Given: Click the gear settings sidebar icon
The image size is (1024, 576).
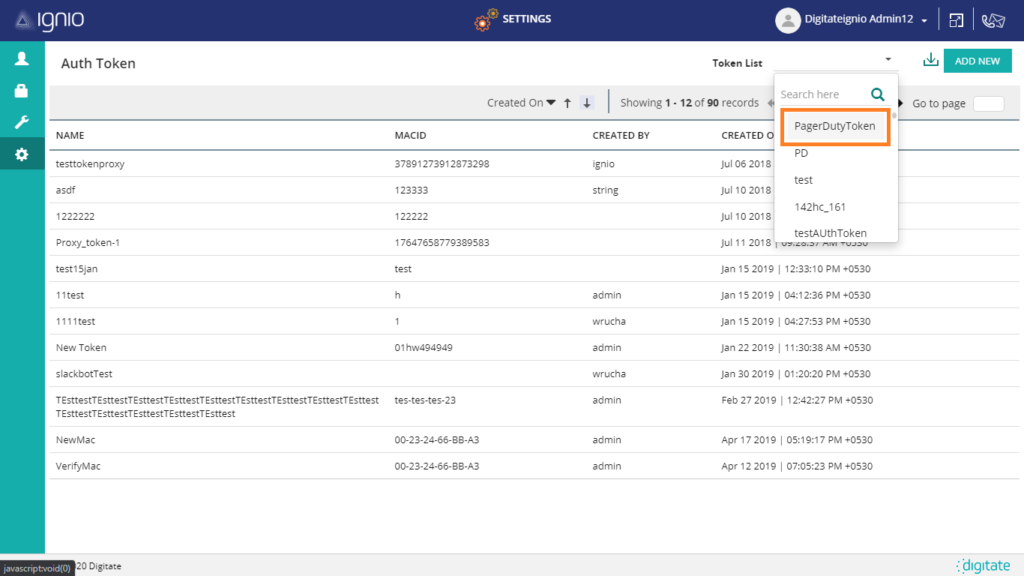Looking at the screenshot, I should (21, 155).
